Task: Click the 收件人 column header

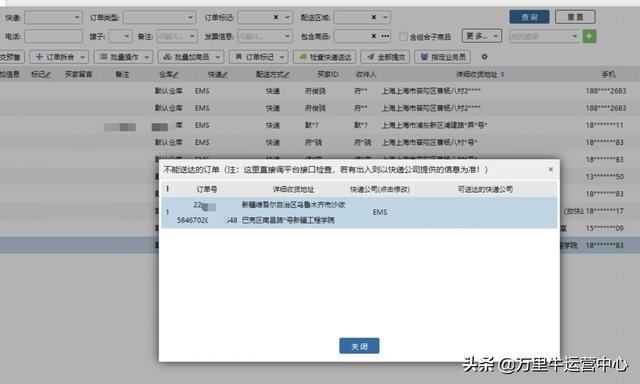Action: [x=366, y=74]
